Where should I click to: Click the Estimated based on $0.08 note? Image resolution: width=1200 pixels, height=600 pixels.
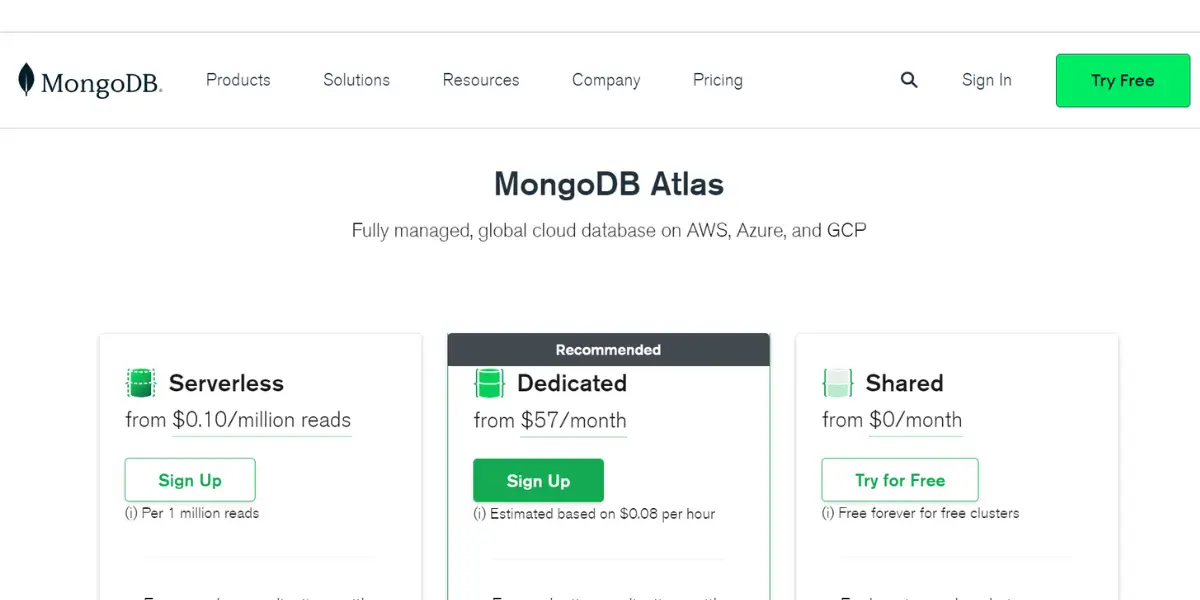pos(594,514)
